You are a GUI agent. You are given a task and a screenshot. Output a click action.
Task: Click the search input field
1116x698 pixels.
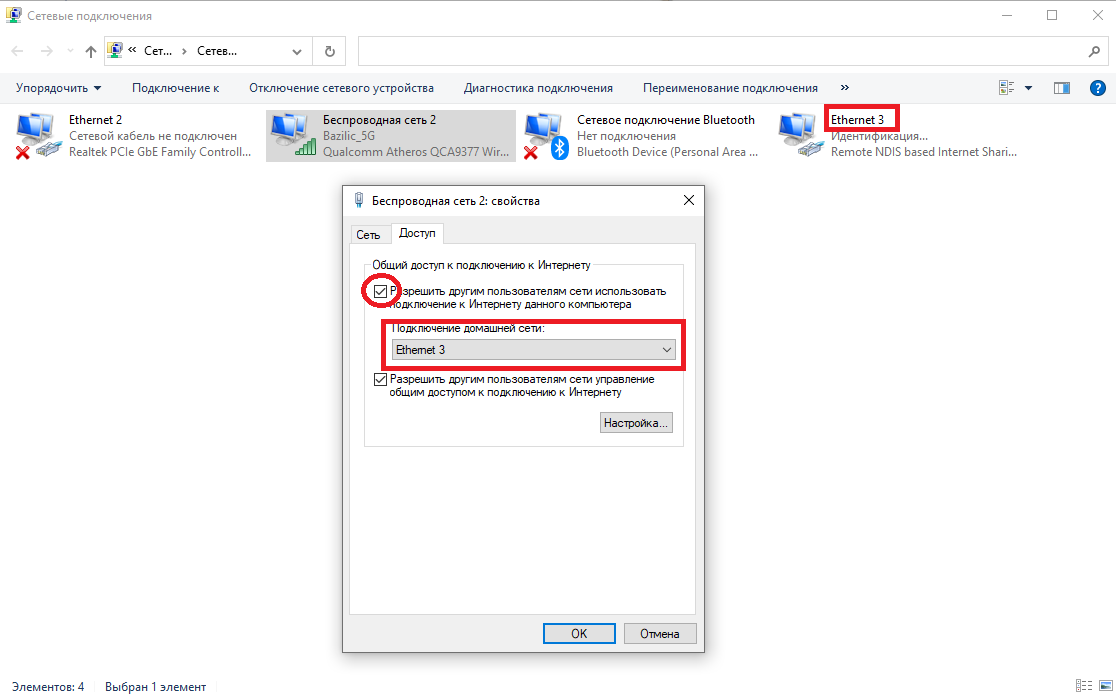point(720,51)
